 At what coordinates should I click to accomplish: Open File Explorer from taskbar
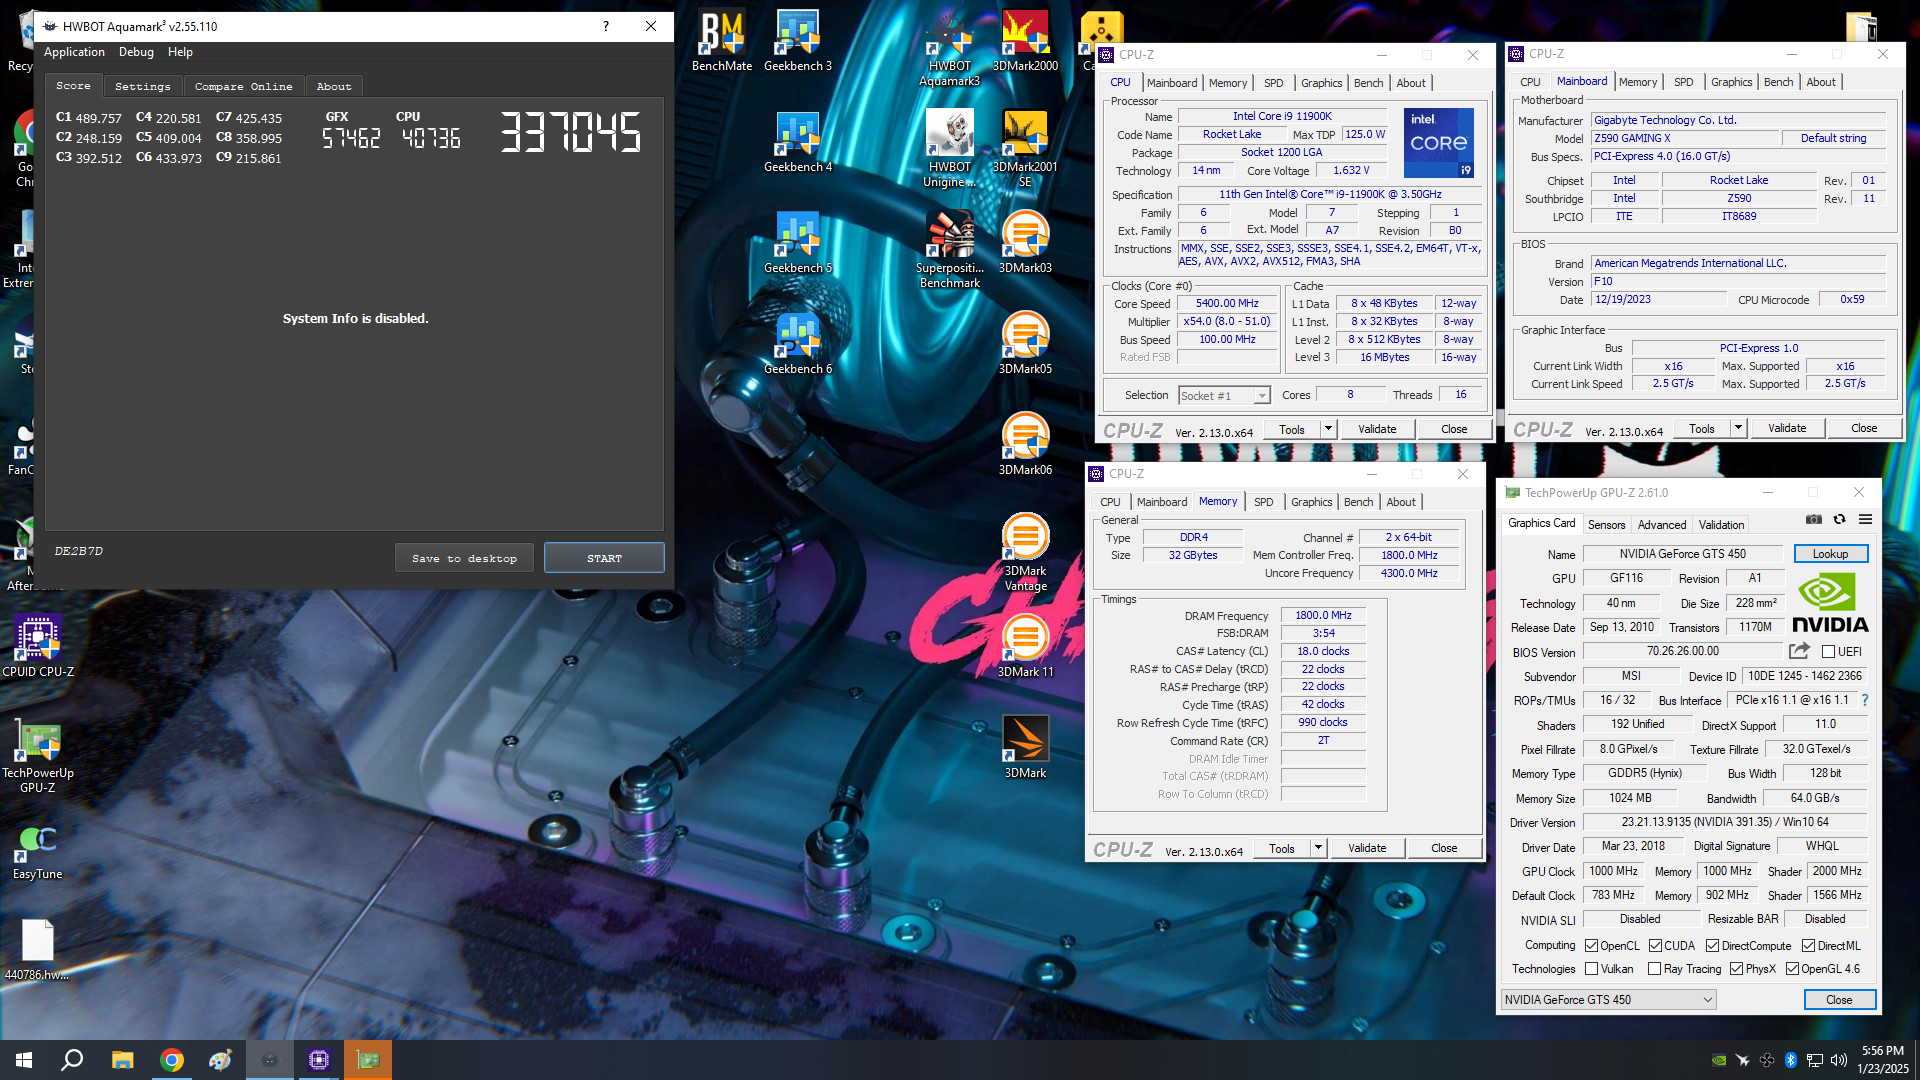tap(122, 1060)
